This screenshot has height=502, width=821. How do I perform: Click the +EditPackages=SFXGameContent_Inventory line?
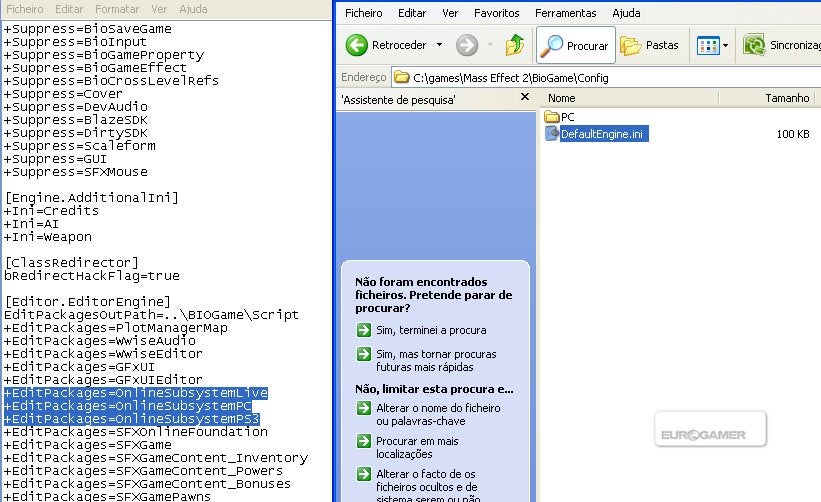(x=156, y=458)
